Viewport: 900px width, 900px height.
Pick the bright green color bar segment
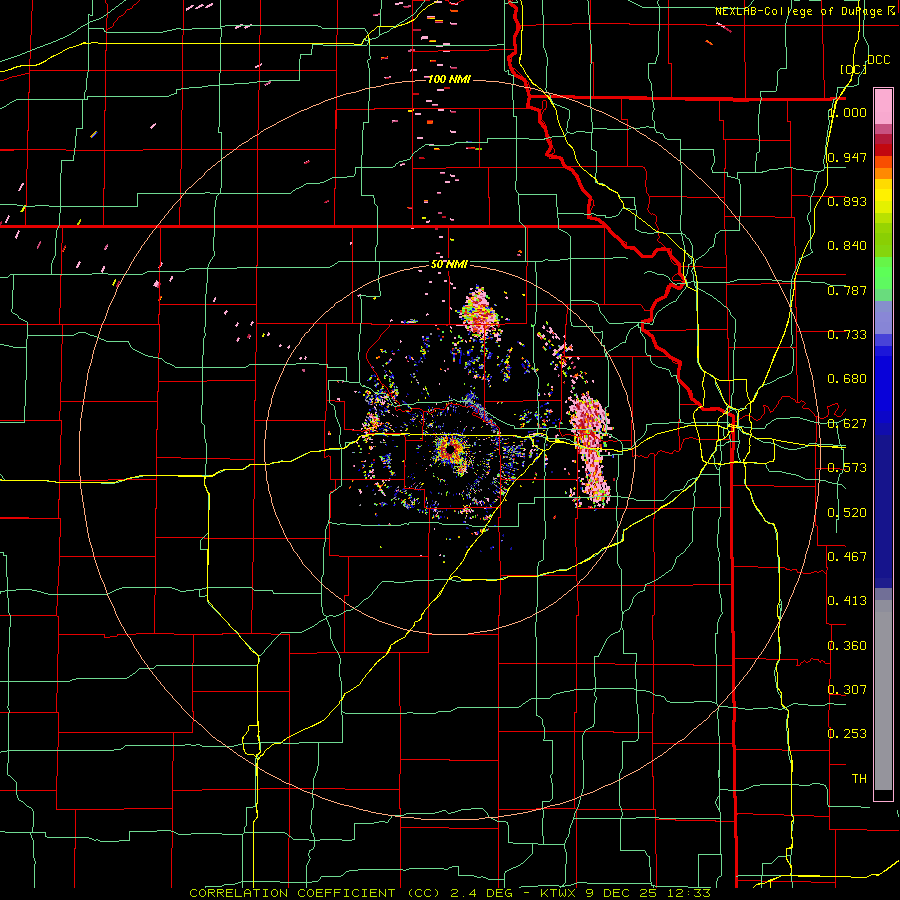pos(883,273)
